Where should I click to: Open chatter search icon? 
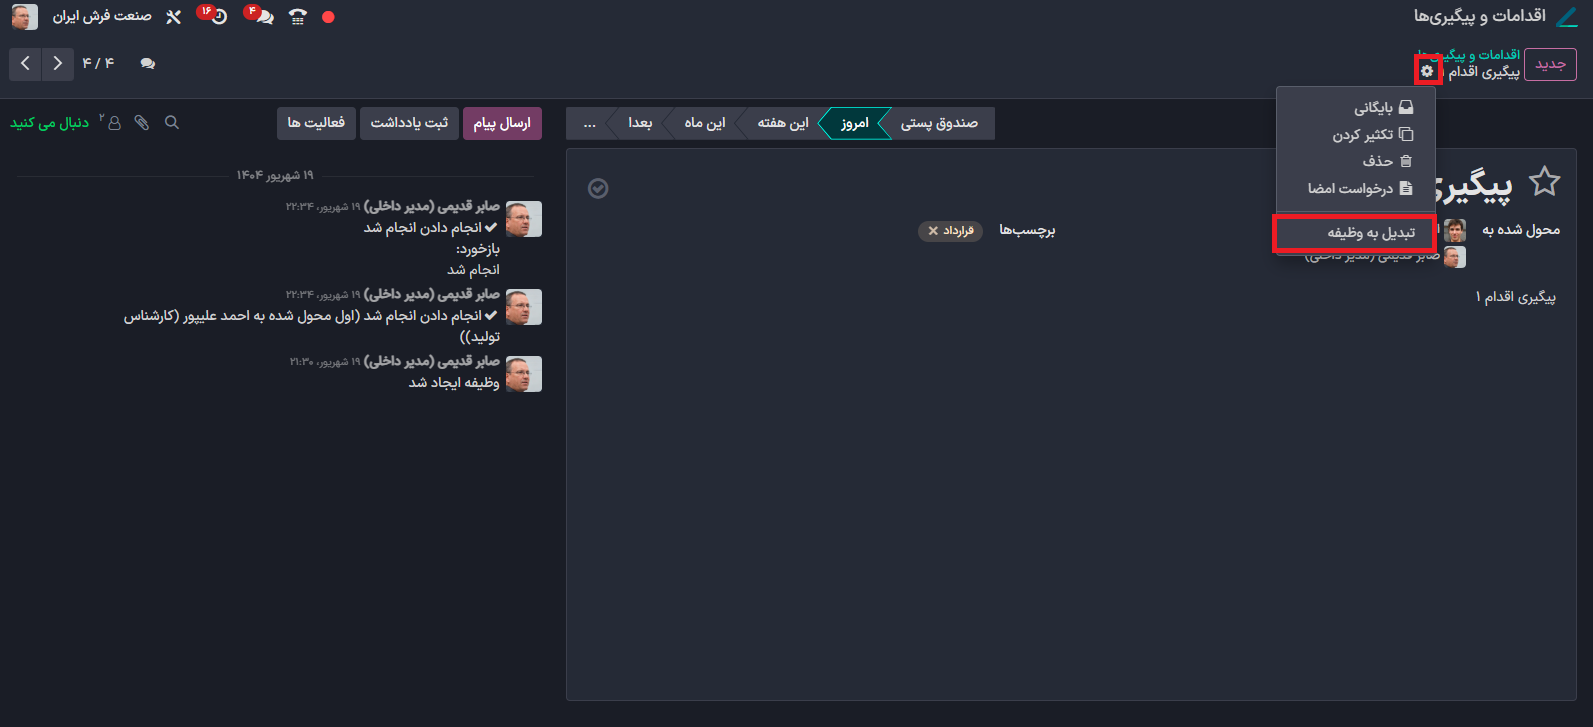pyautogui.click(x=172, y=123)
